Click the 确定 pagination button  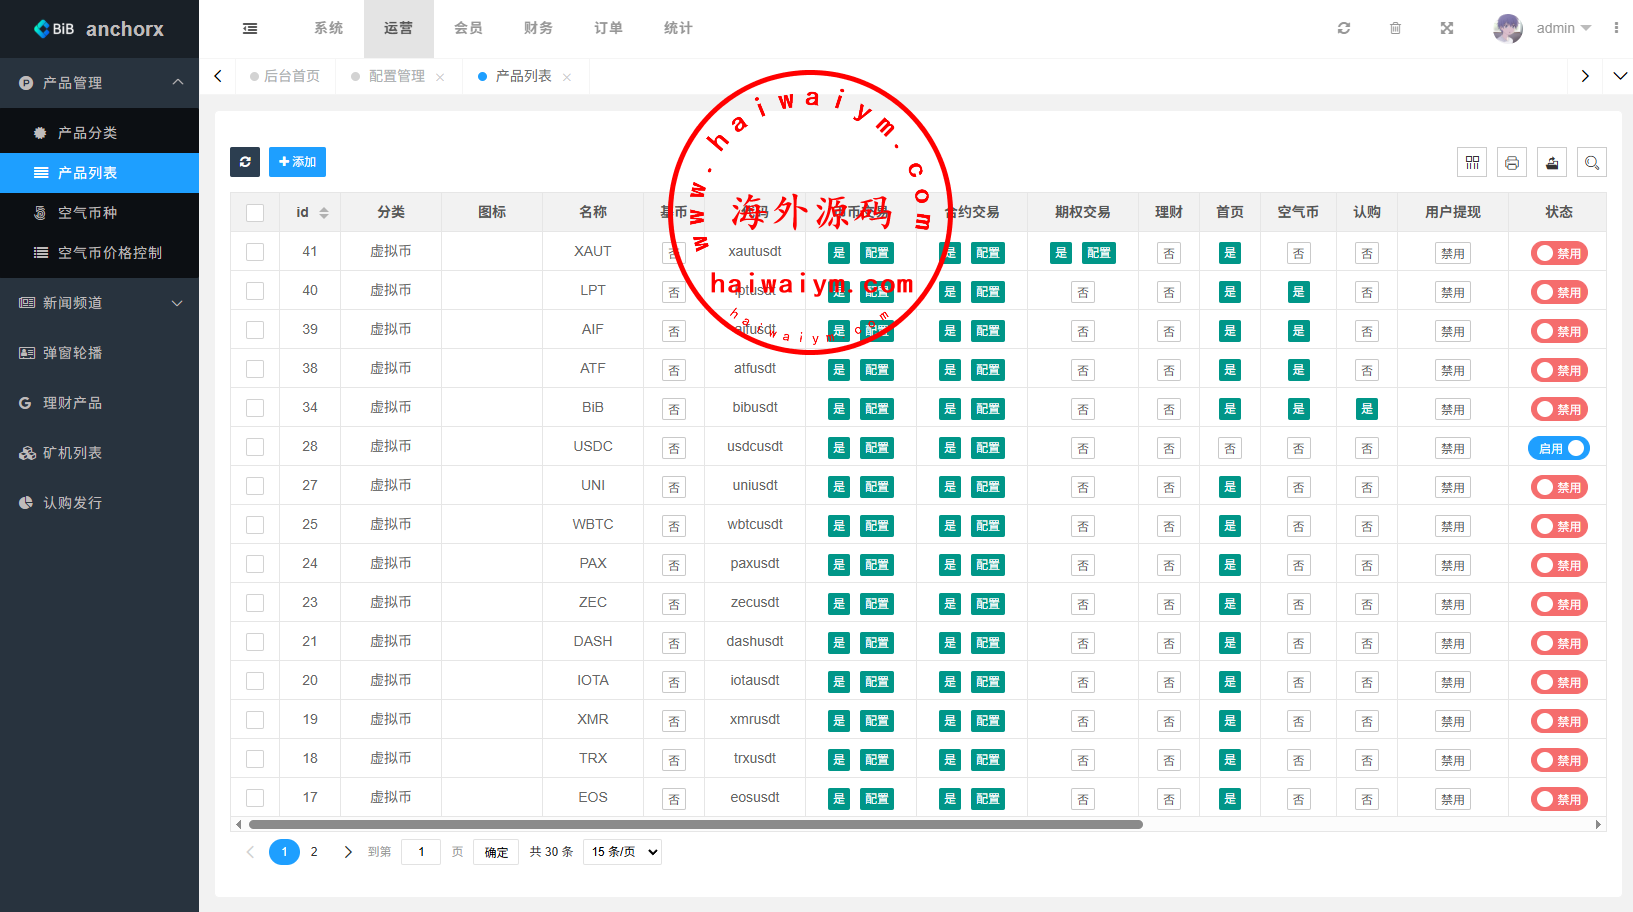coord(496,852)
